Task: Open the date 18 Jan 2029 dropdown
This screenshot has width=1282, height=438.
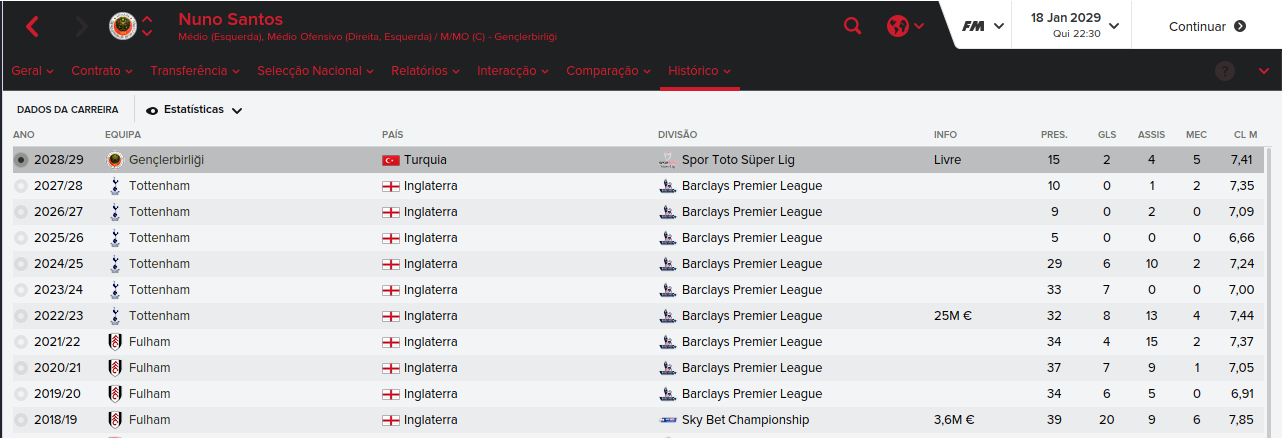Action: point(1075,25)
